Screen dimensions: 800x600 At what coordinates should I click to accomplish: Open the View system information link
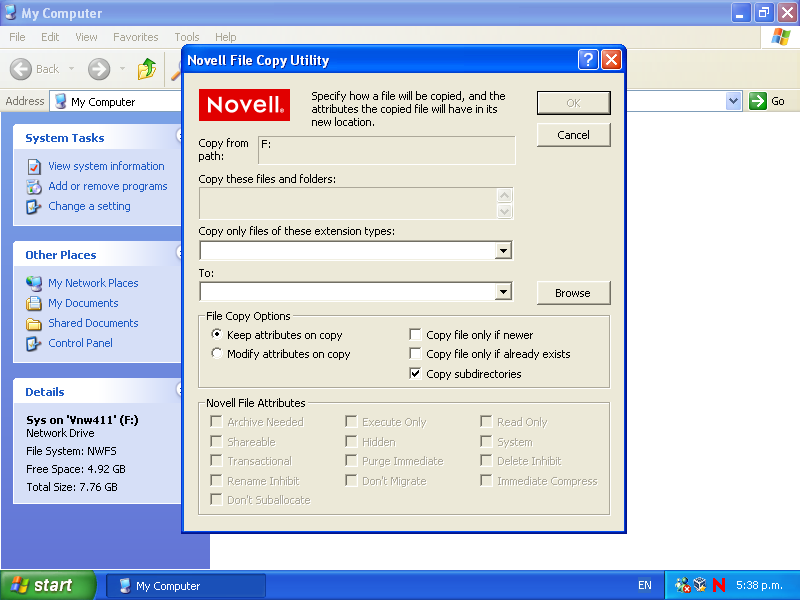[x=106, y=166]
